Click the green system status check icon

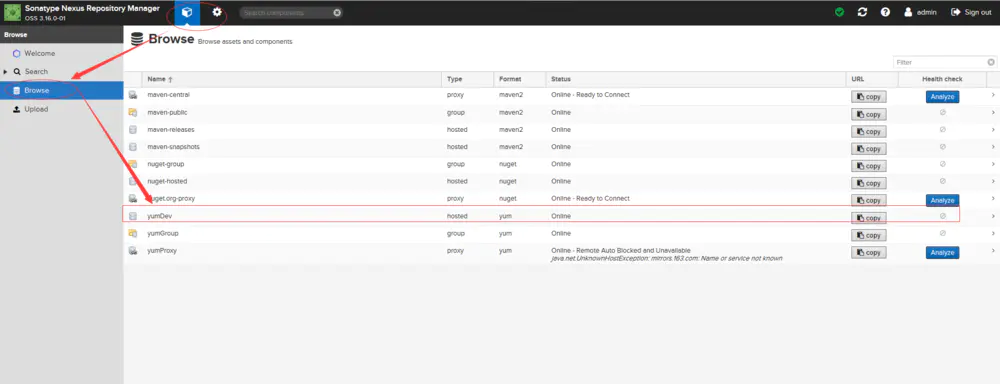[x=839, y=12]
